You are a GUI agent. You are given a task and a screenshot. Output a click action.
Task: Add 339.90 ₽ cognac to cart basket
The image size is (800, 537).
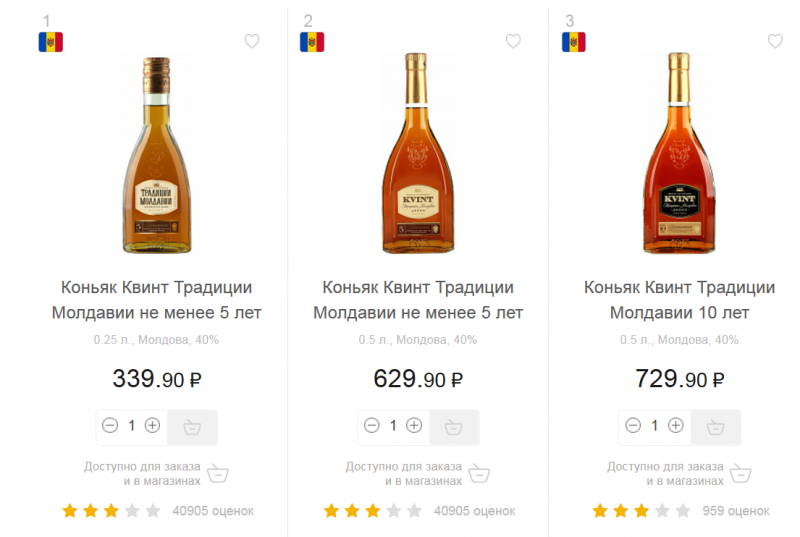[x=192, y=427]
